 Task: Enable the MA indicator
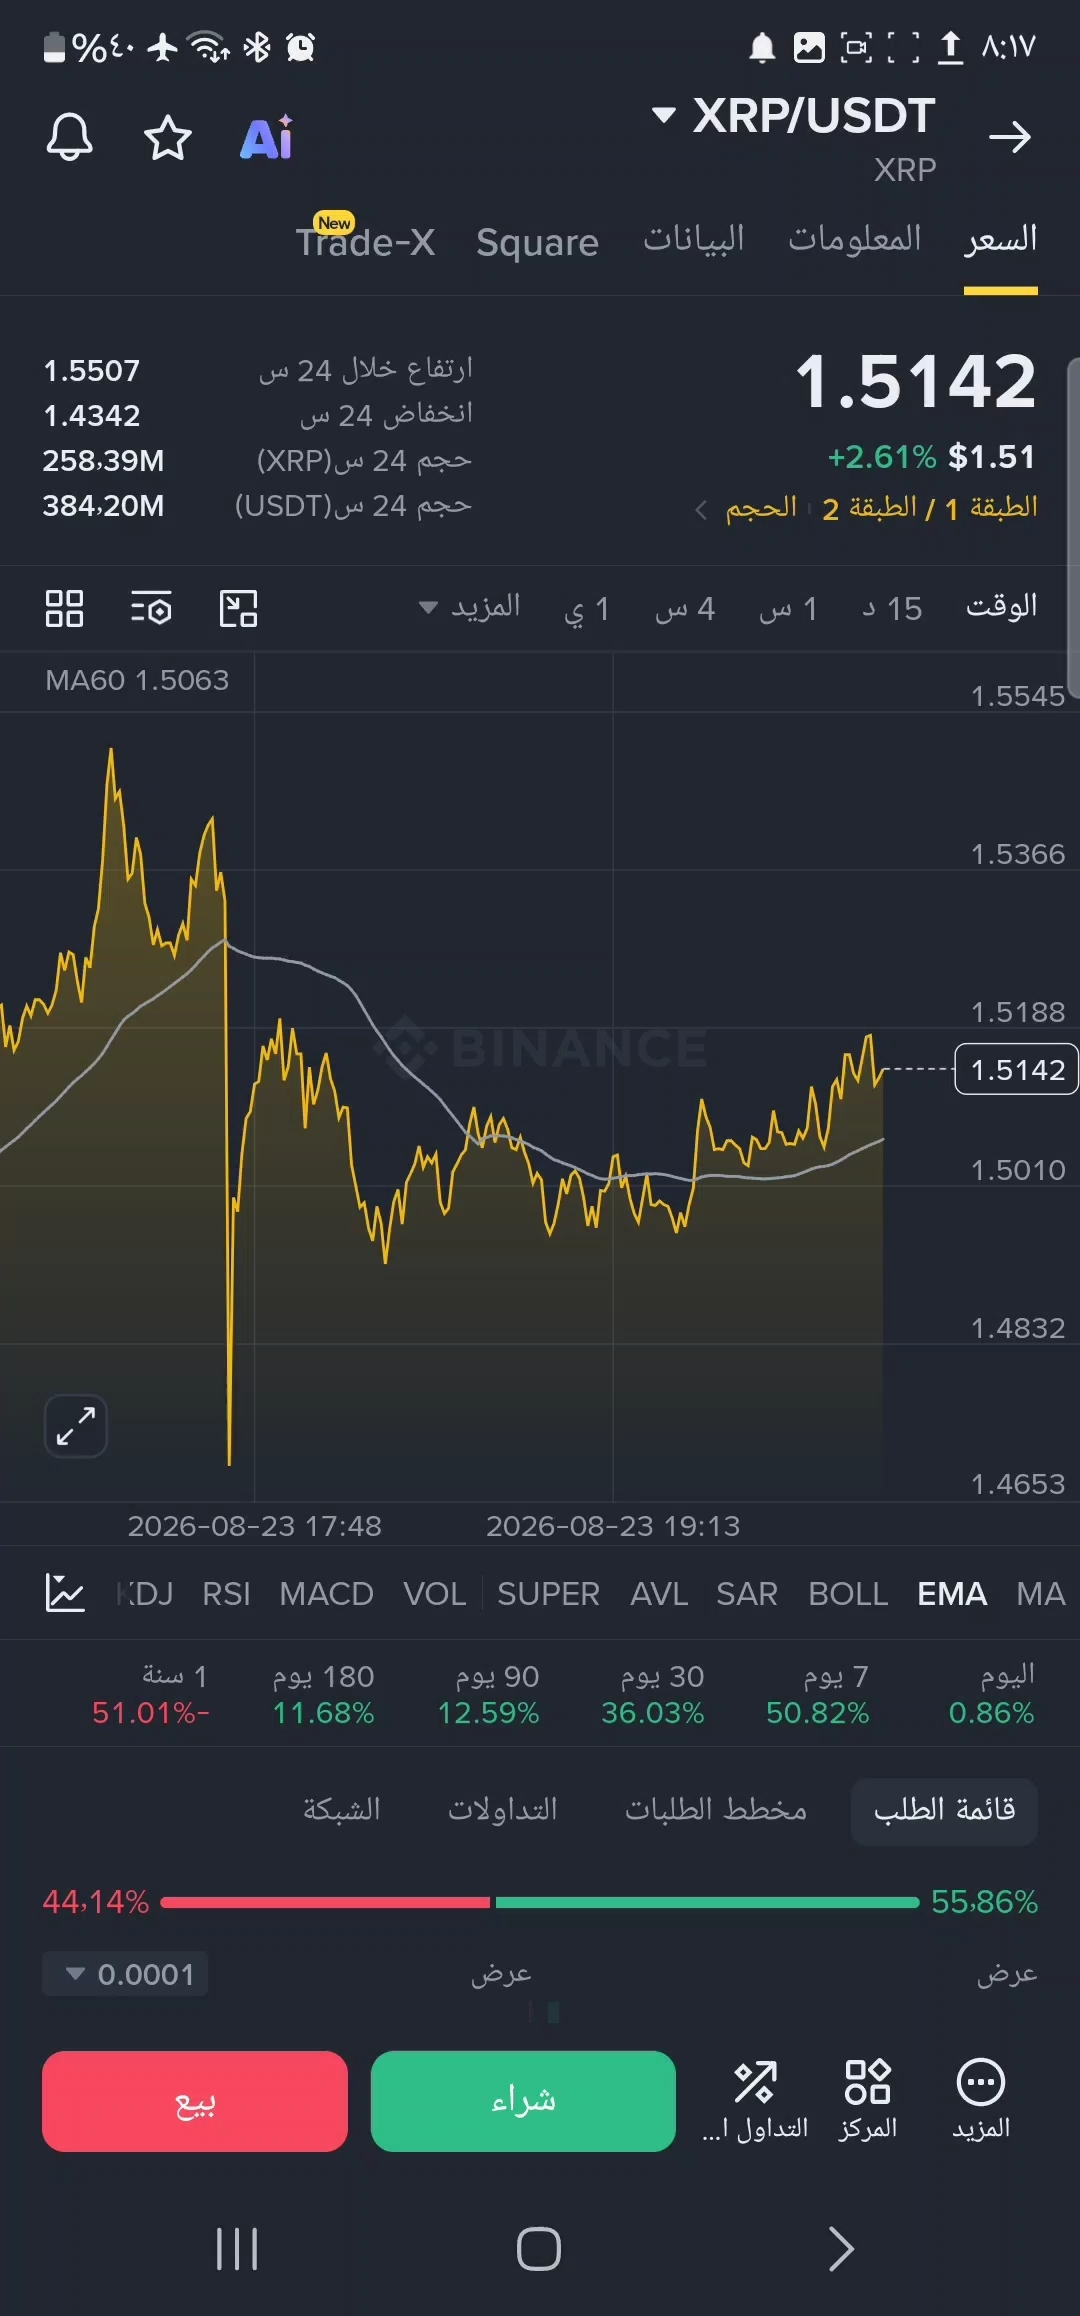pos(1041,1593)
